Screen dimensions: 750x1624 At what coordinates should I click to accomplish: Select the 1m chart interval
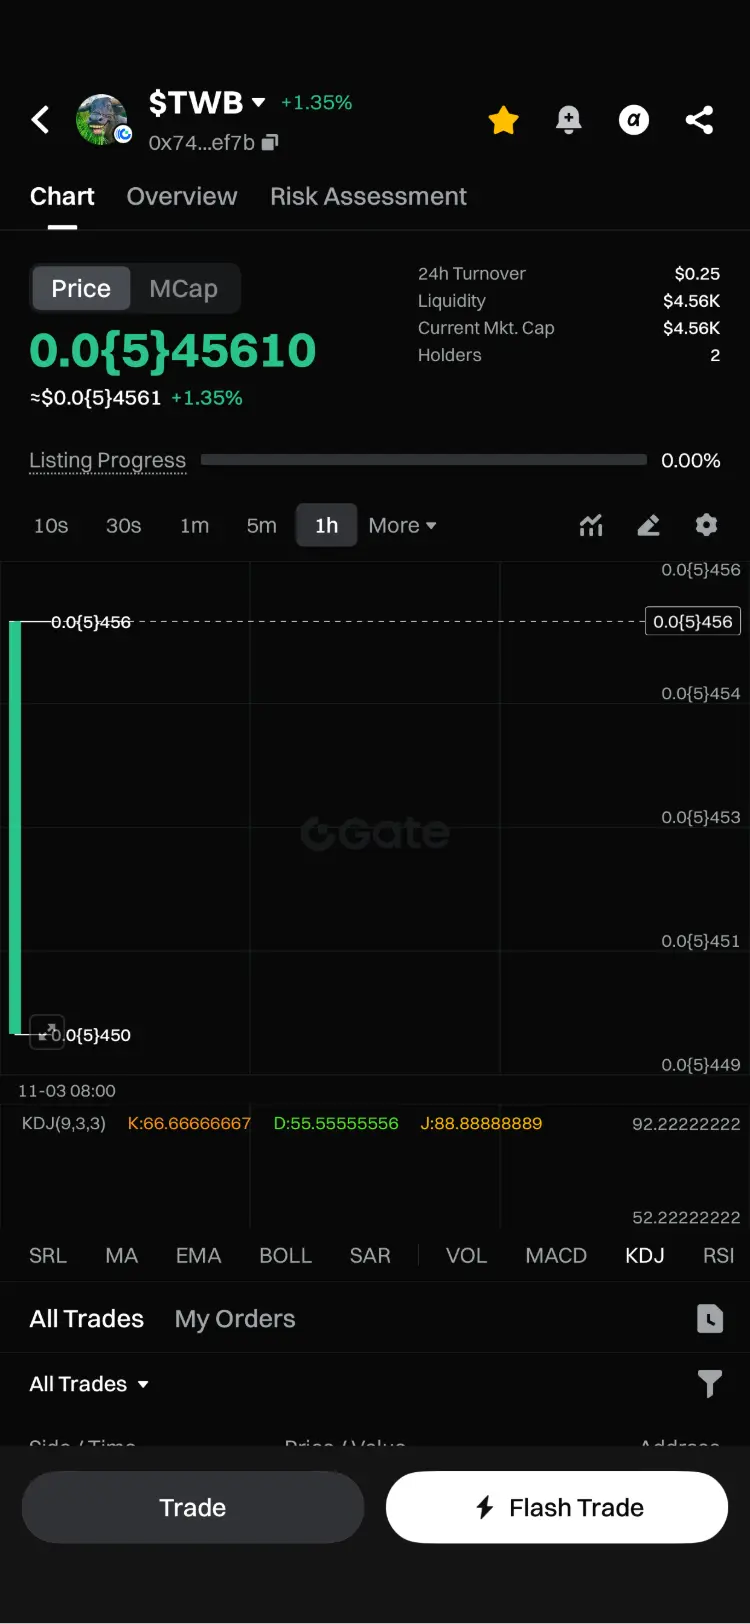tap(195, 525)
